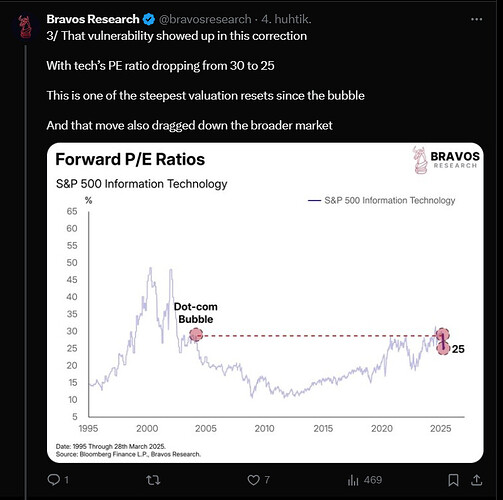Click the view count 469
503x500 pixels.
click(x=373, y=480)
